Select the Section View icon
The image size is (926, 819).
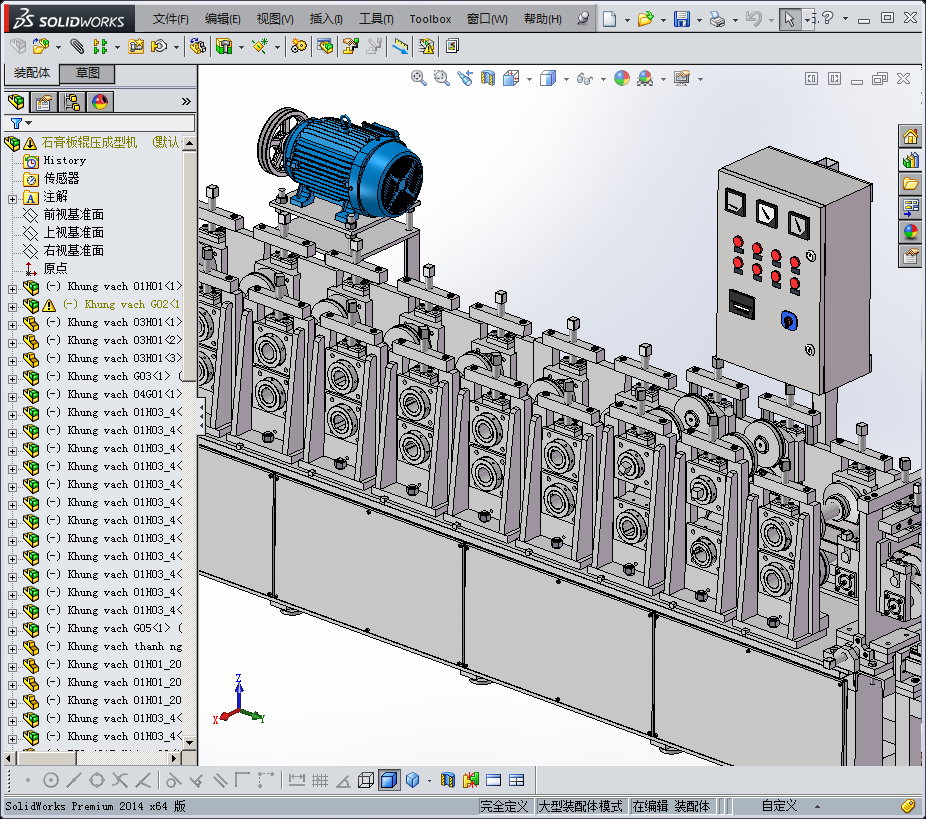pyautogui.click(x=488, y=78)
